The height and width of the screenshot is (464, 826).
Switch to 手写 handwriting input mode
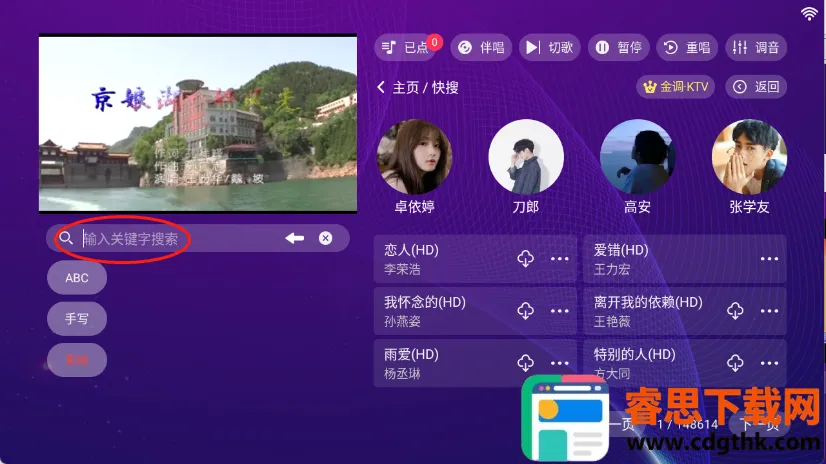(77, 319)
